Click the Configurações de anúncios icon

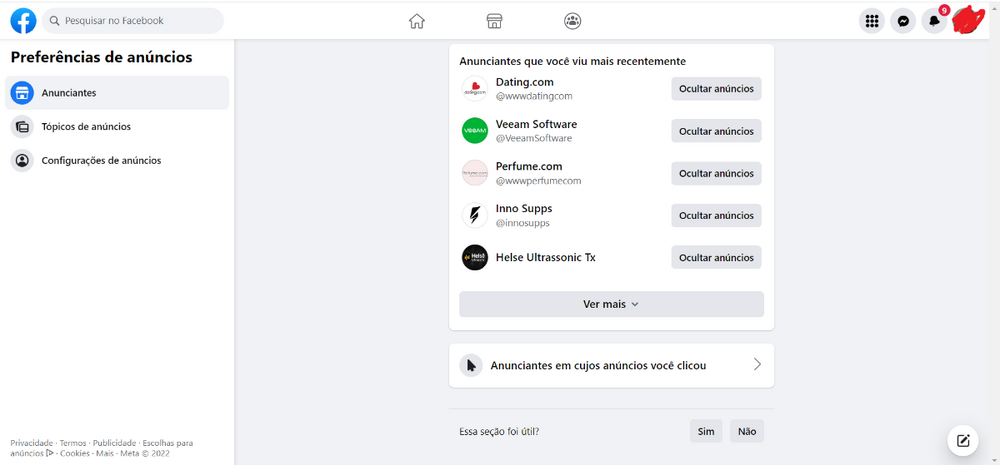coord(22,160)
